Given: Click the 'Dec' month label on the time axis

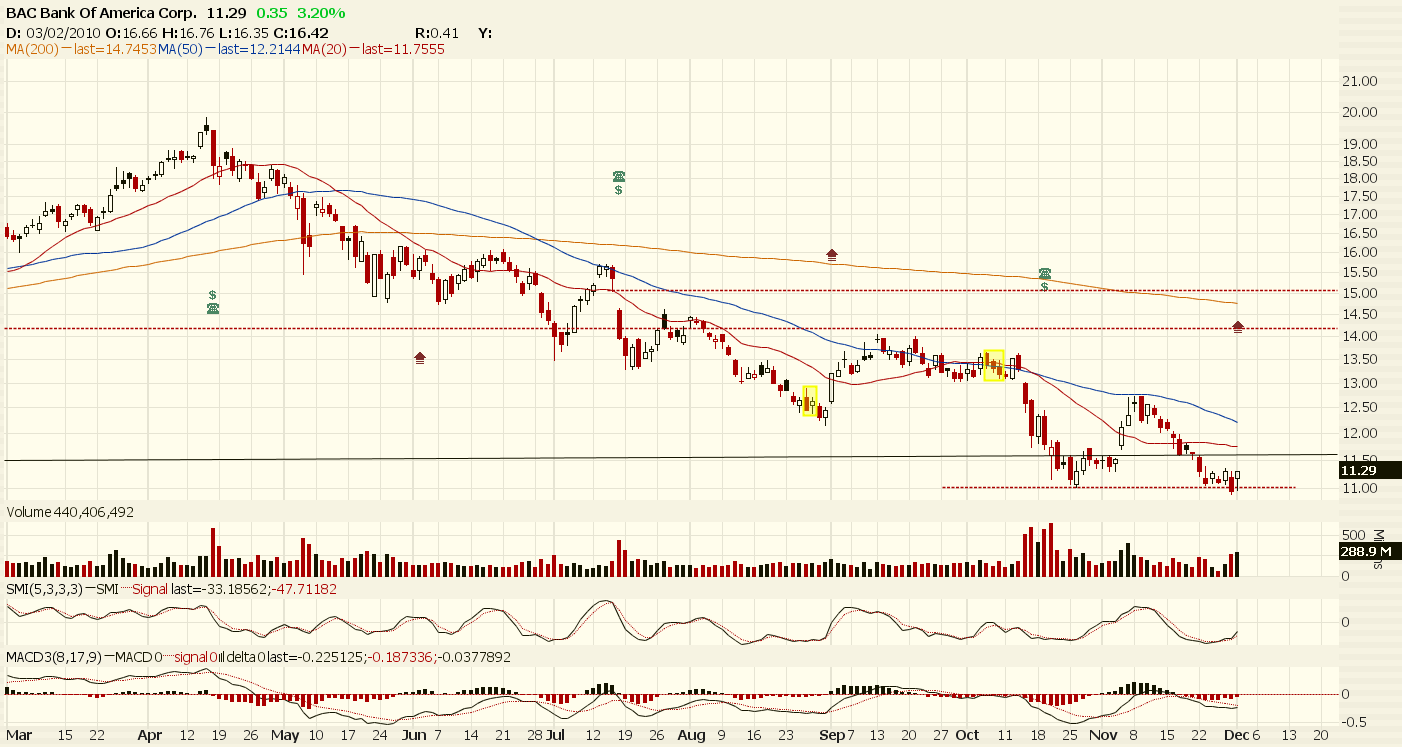Looking at the screenshot, I should pos(1238,735).
